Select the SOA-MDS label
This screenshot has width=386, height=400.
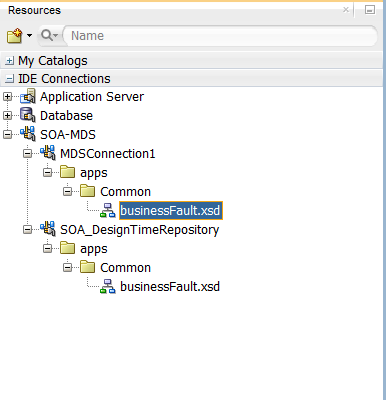point(68,135)
